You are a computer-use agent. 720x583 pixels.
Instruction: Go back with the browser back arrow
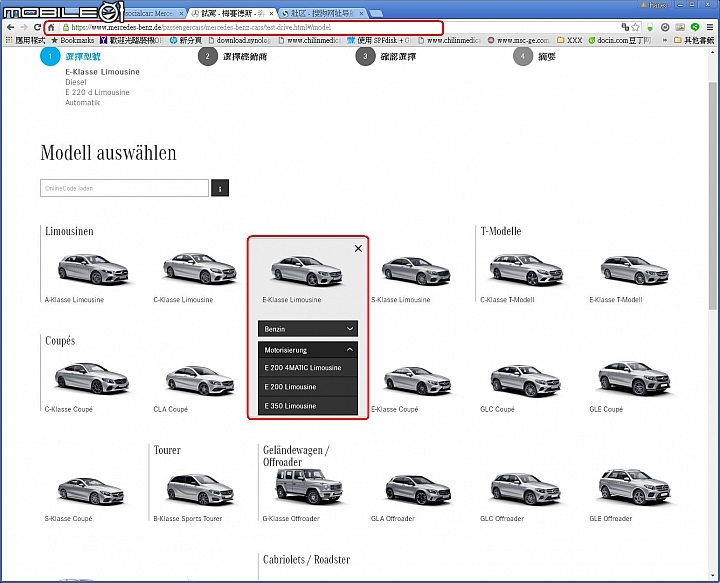[x=11, y=28]
